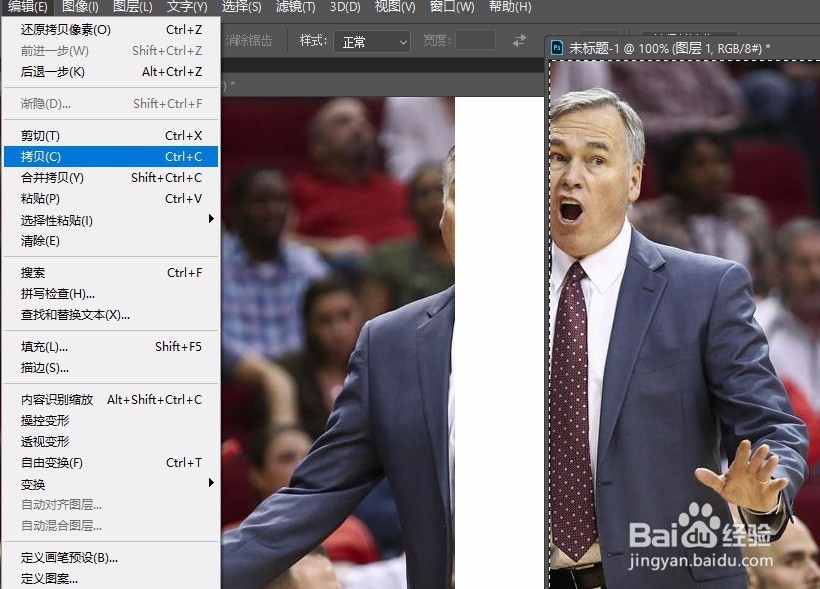This screenshot has width=820, height=589.
Task: Open the 滤镜(T) menu
Action: (295, 7)
